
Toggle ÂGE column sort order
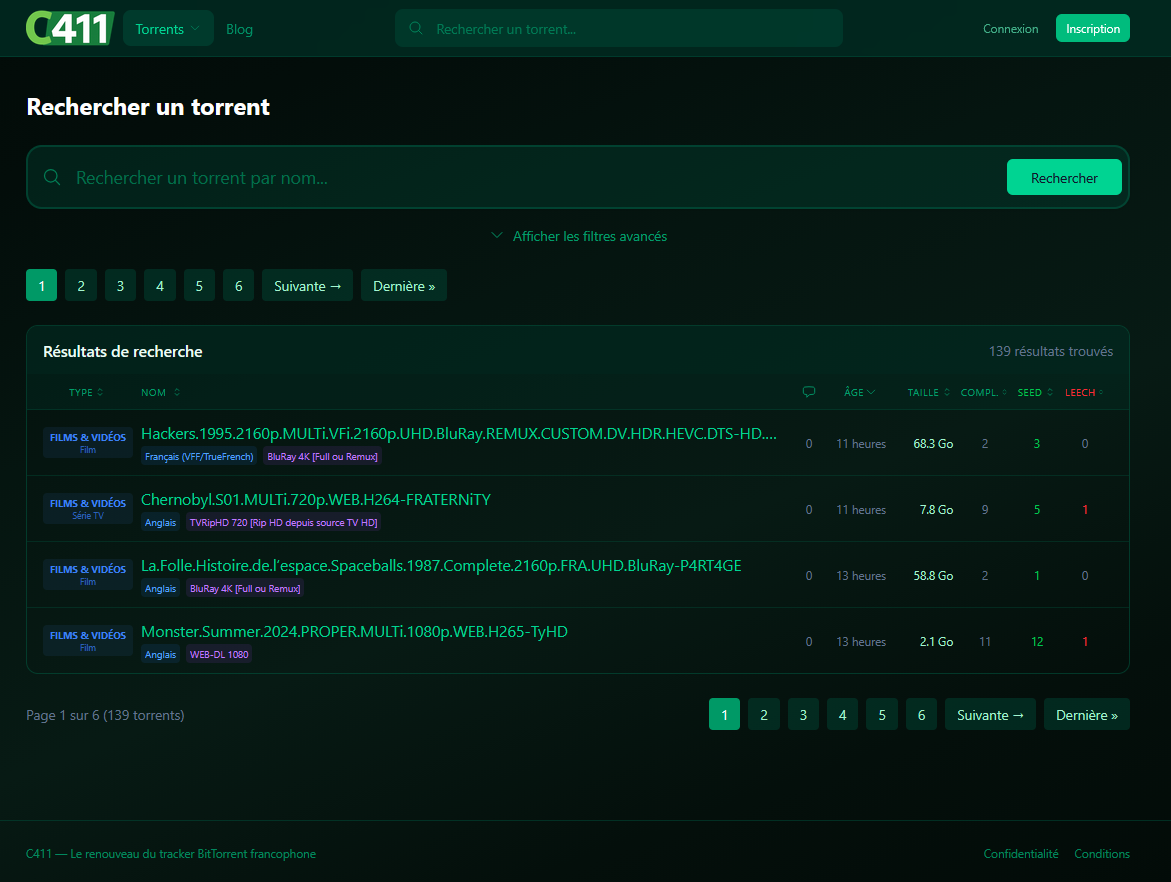[x=859, y=392]
